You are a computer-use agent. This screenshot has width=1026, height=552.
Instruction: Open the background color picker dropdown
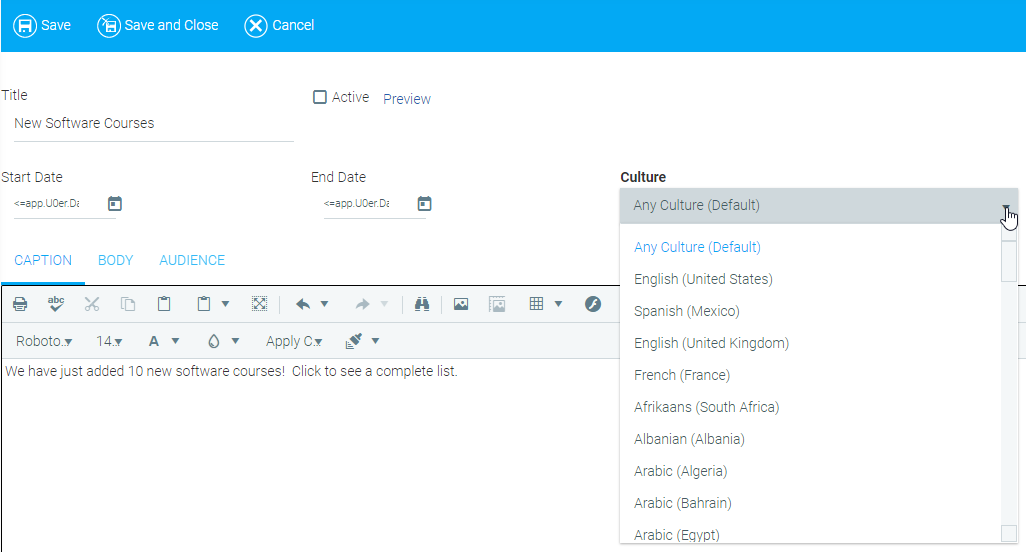235,341
